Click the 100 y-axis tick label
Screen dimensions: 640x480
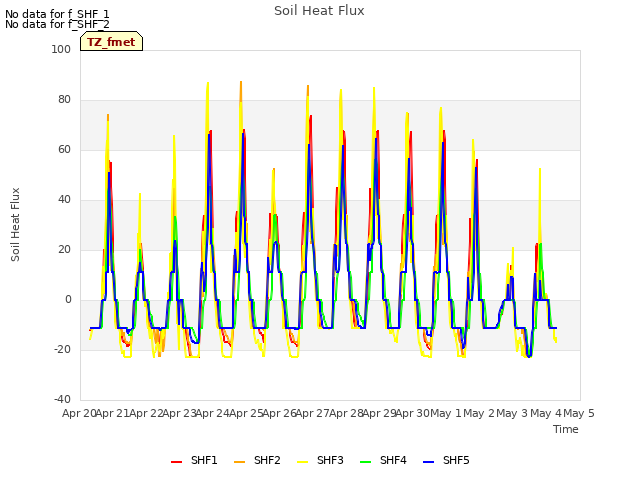tap(61, 49)
